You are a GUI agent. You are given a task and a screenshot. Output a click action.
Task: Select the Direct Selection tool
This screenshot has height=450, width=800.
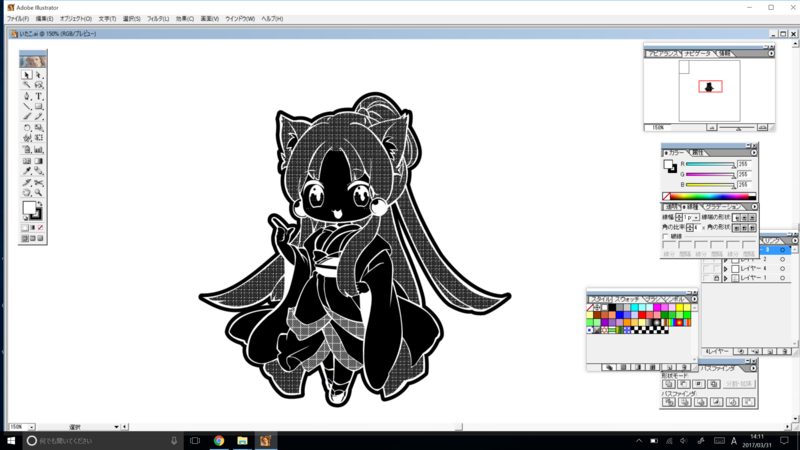(x=39, y=74)
